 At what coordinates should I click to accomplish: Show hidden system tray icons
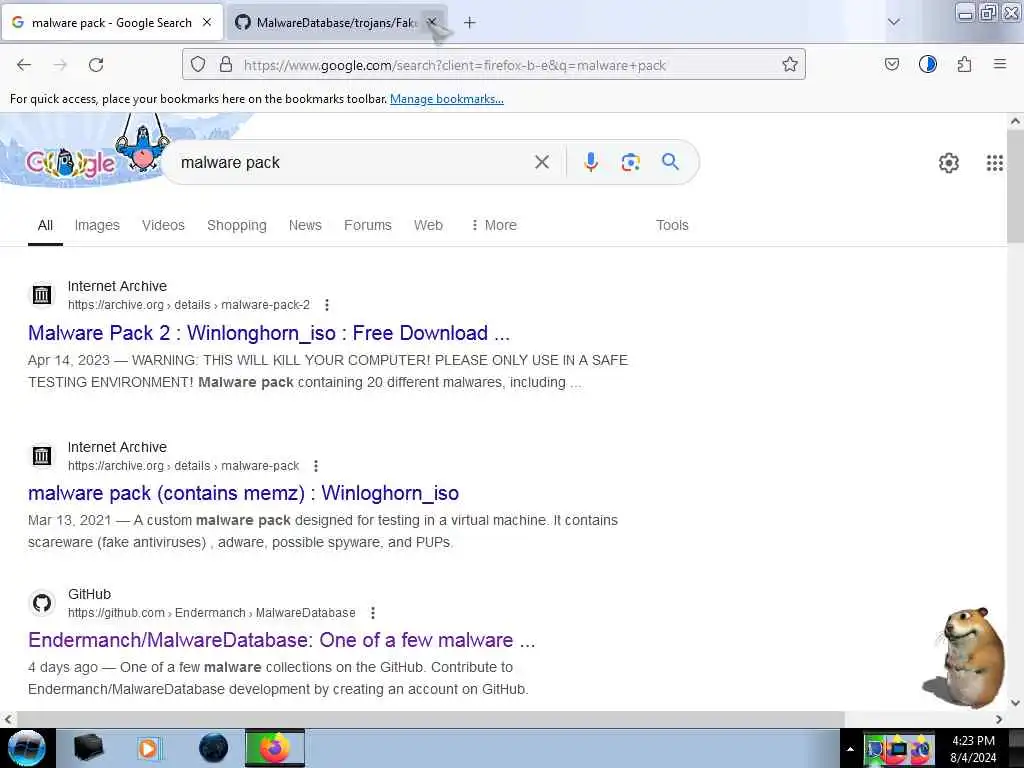click(x=850, y=749)
